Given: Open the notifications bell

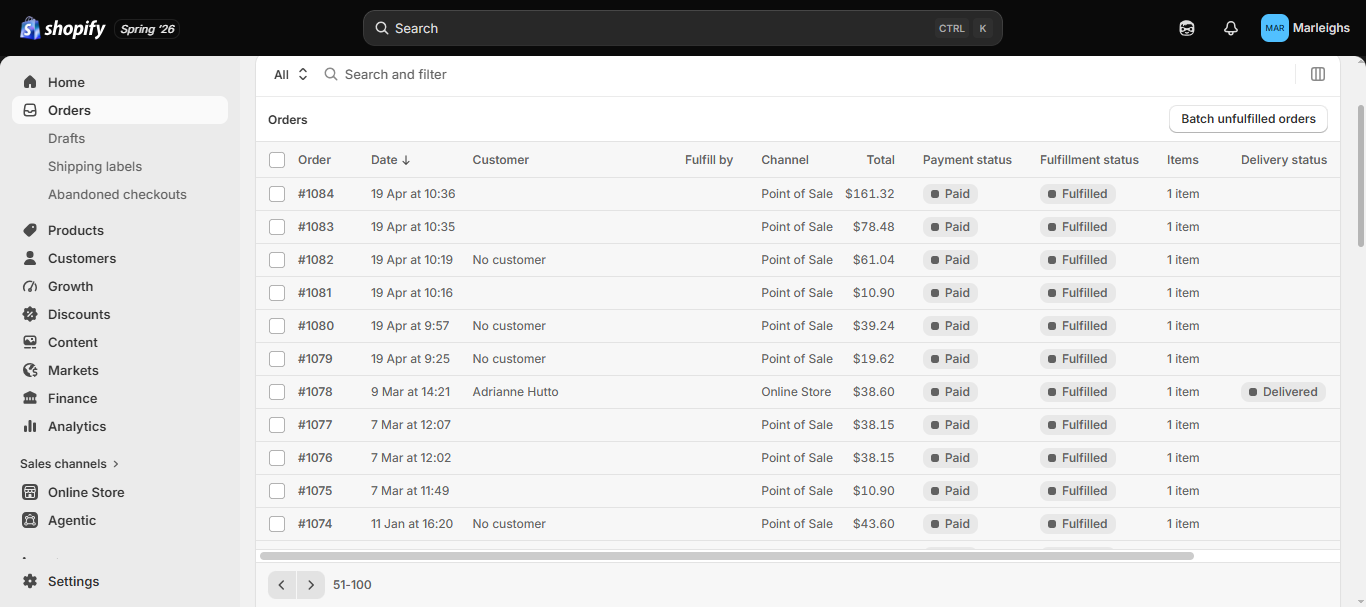Looking at the screenshot, I should tap(1231, 28).
